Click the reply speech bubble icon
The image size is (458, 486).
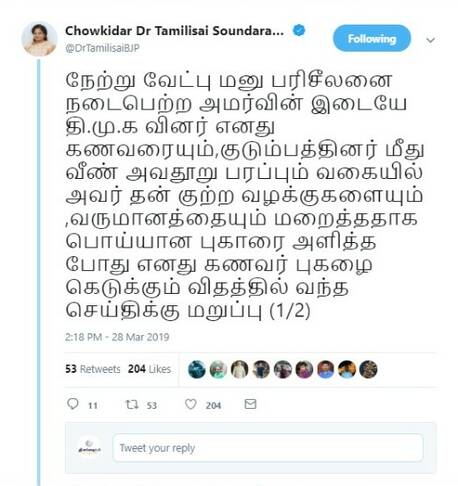coord(73,404)
